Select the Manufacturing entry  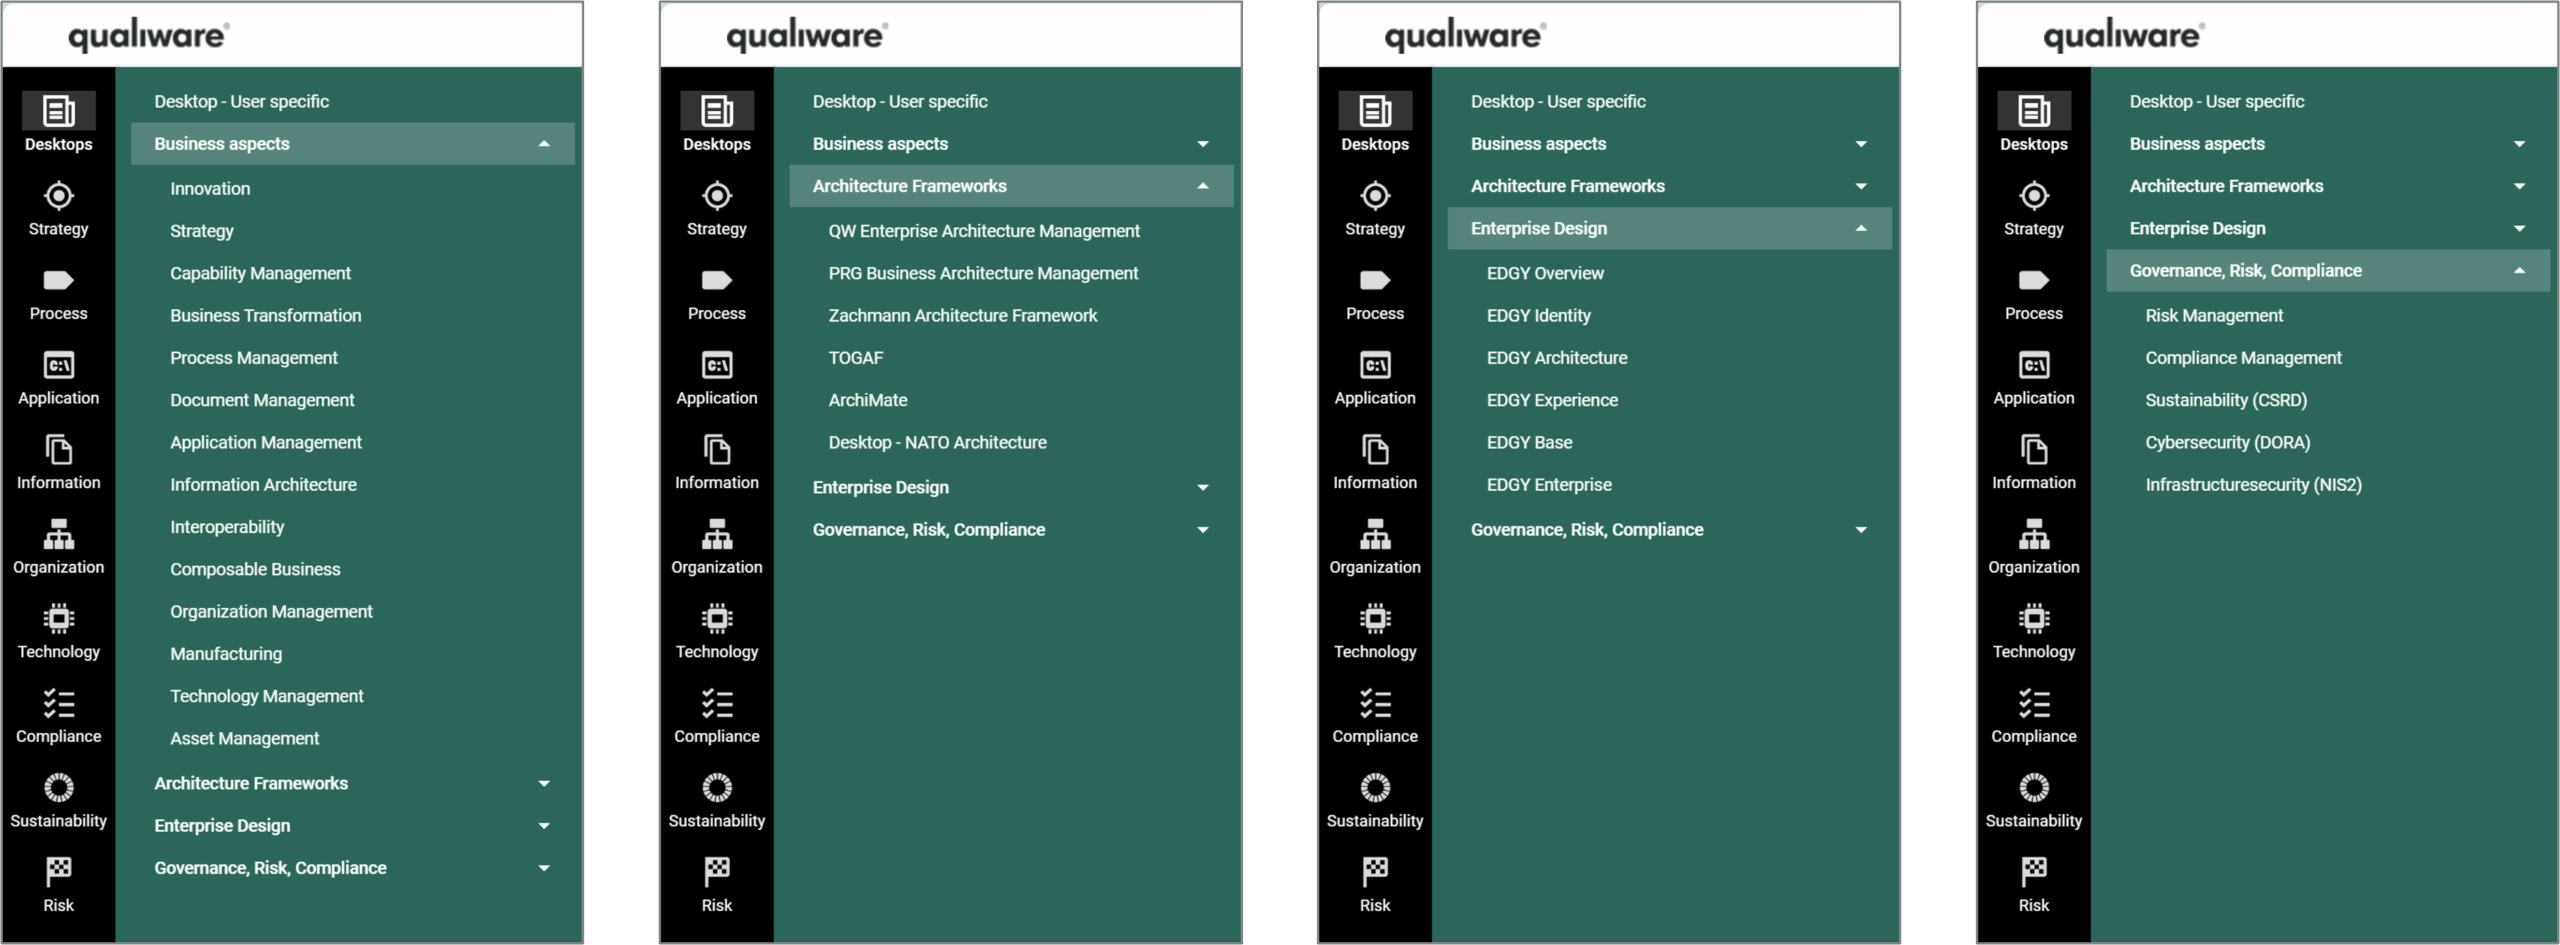coord(226,654)
